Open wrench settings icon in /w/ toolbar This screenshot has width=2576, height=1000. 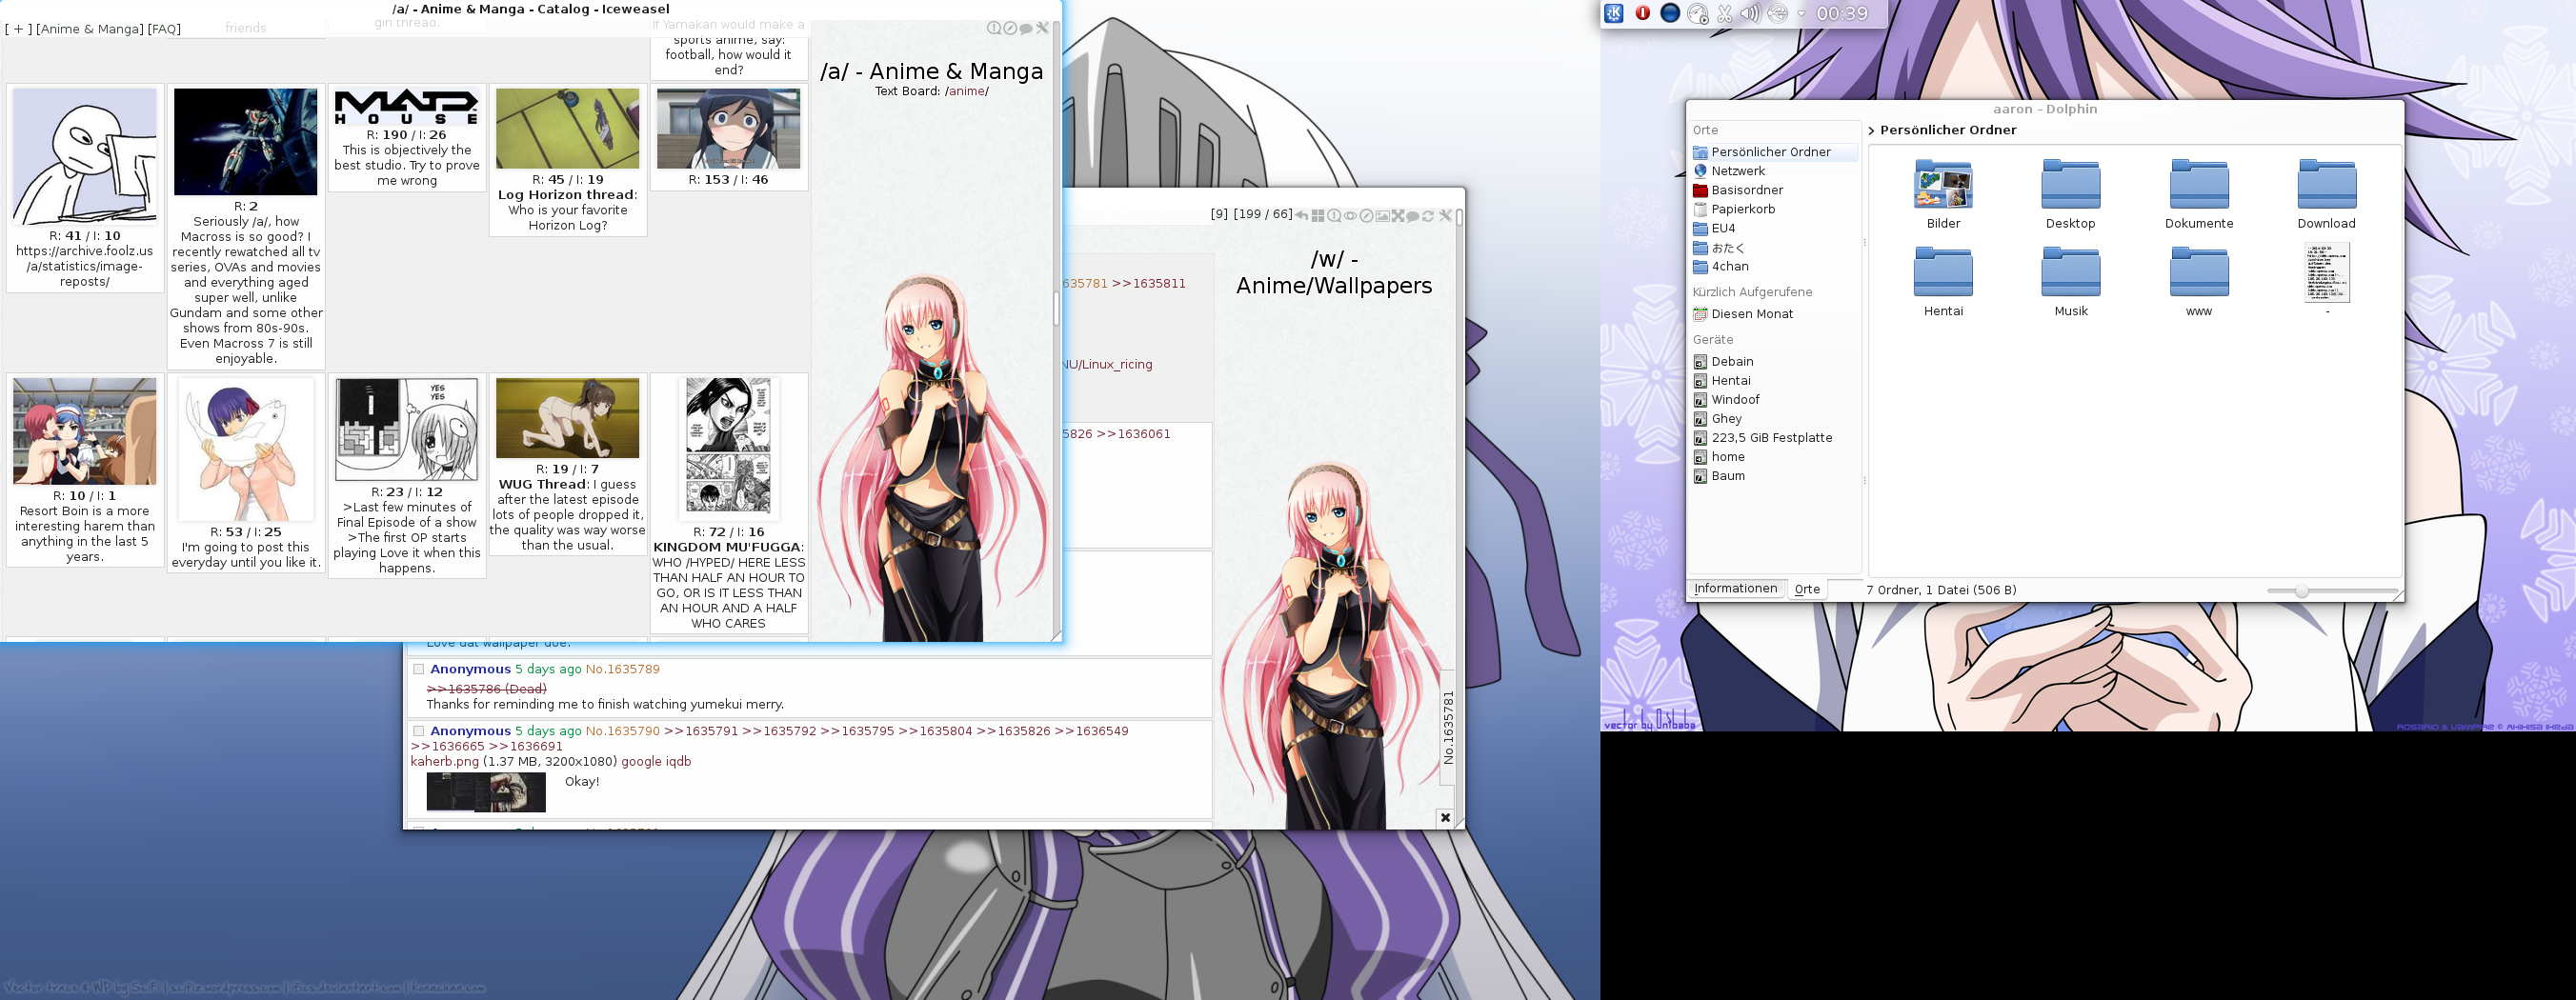pos(1446,215)
